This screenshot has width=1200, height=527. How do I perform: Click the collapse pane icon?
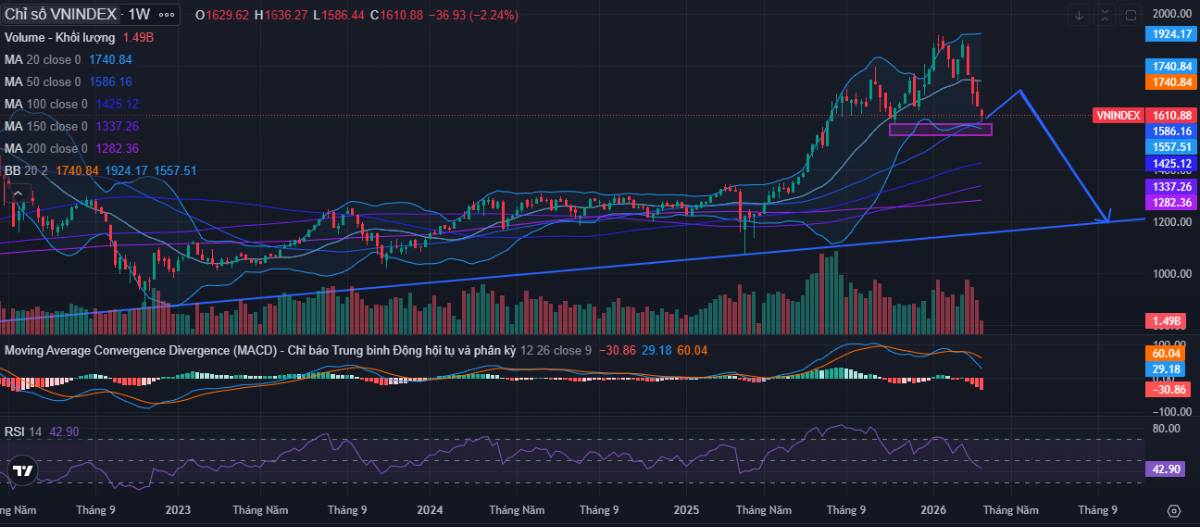coord(1105,15)
